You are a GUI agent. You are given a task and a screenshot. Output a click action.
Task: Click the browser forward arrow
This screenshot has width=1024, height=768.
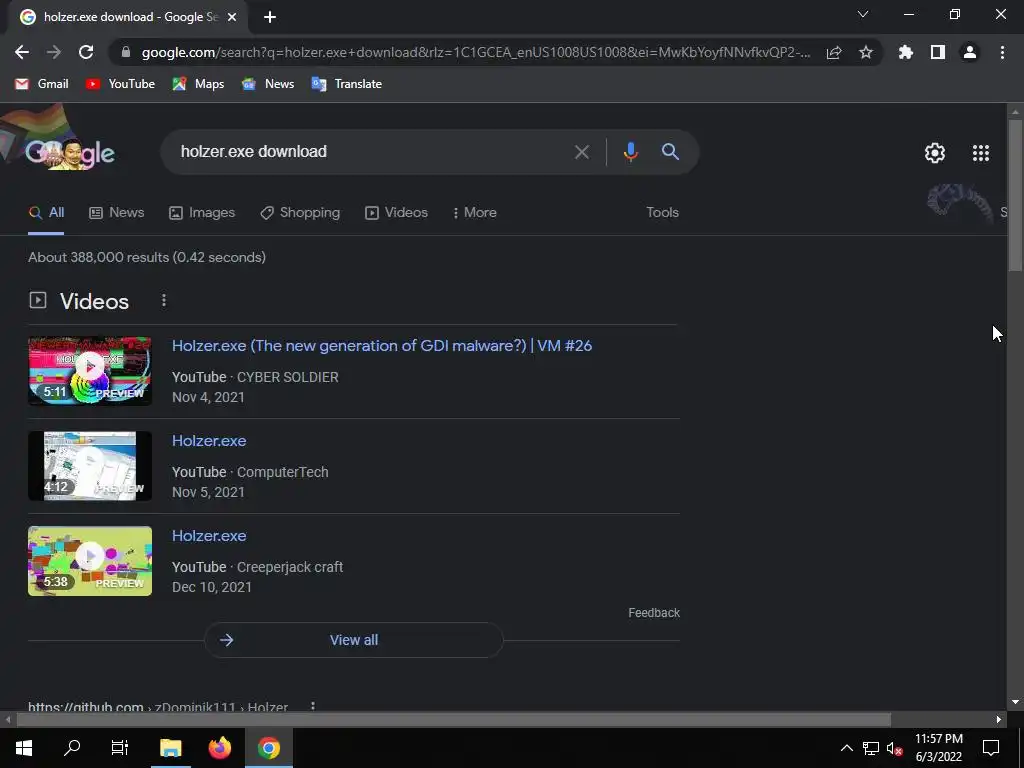[54, 52]
